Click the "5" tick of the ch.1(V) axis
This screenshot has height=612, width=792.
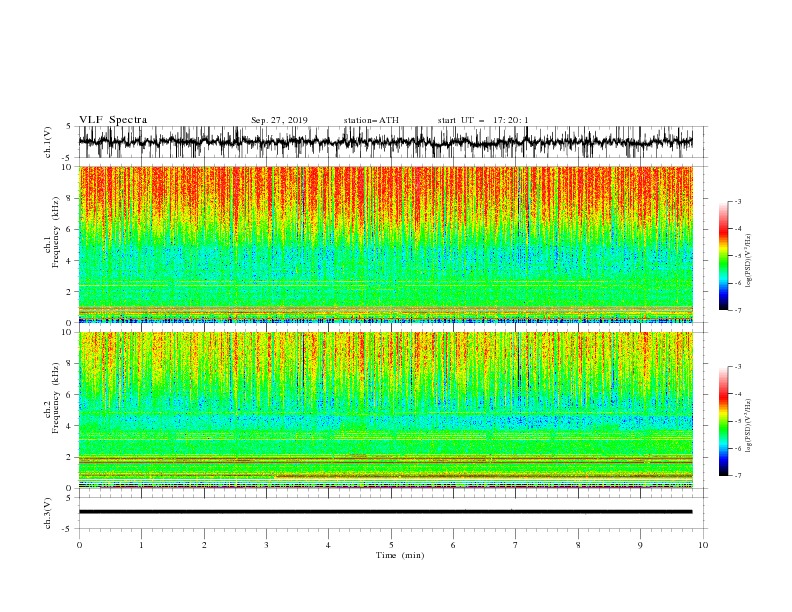(x=70, y=126)
